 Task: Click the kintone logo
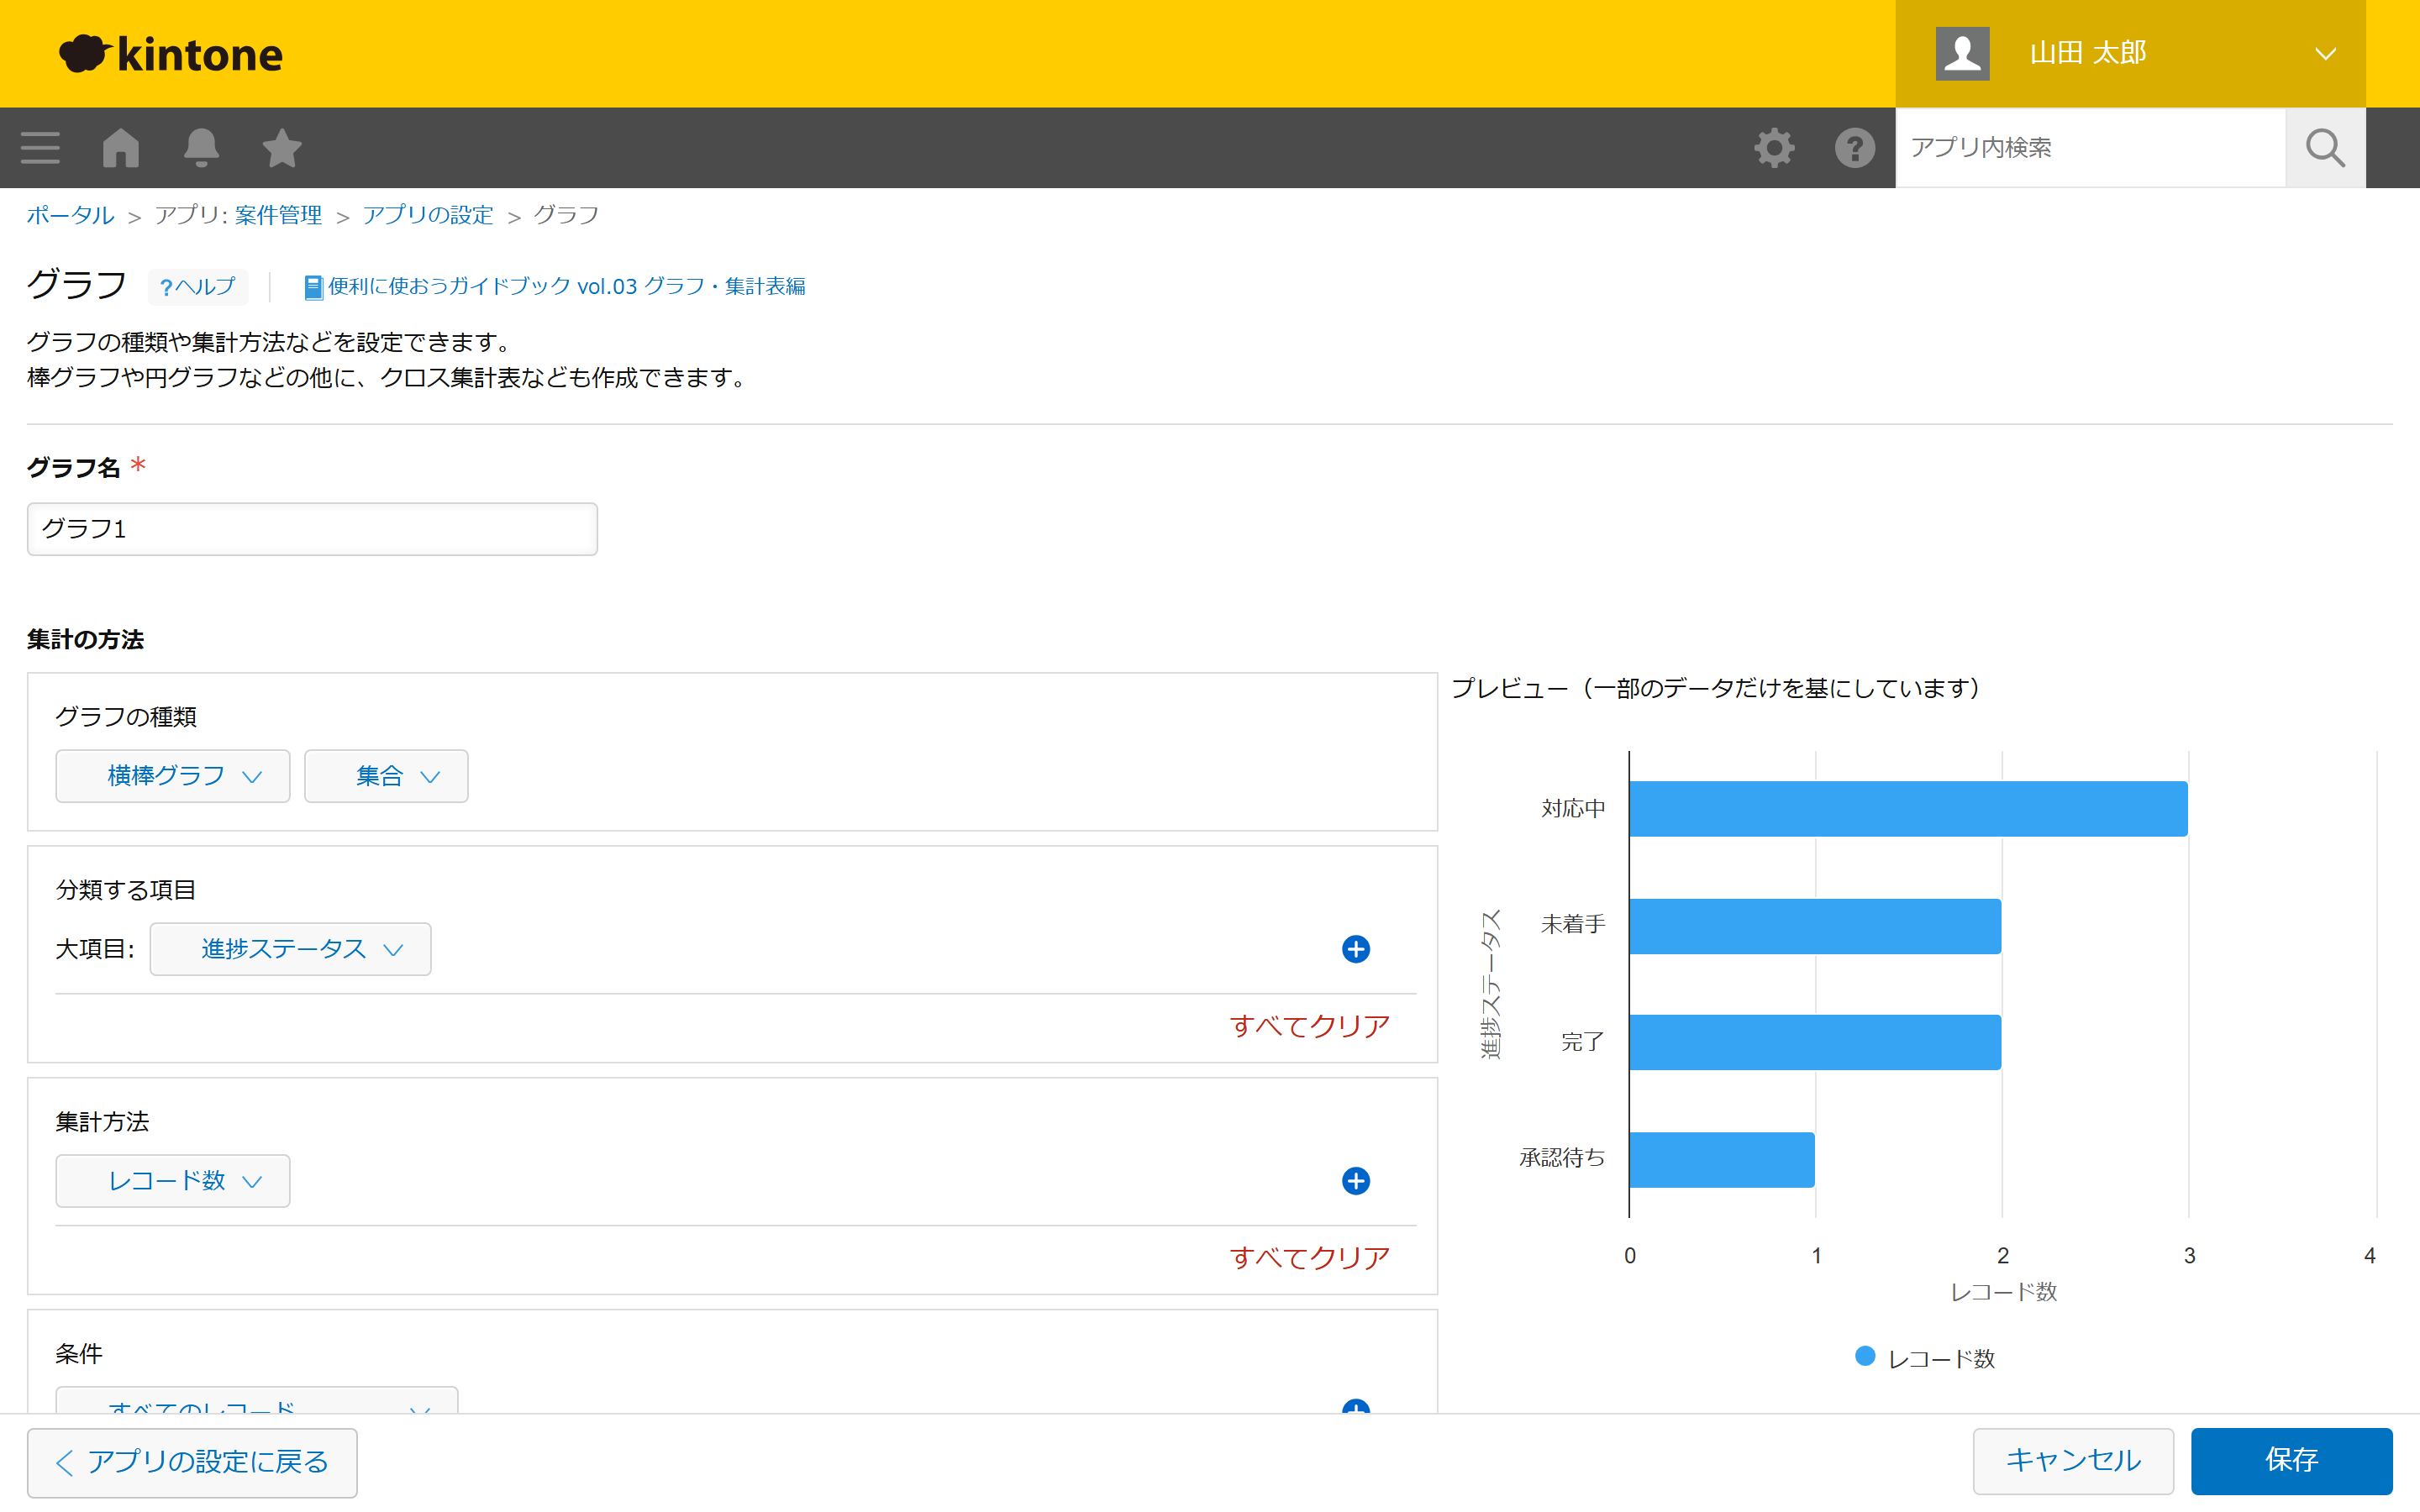click(171, 54)
